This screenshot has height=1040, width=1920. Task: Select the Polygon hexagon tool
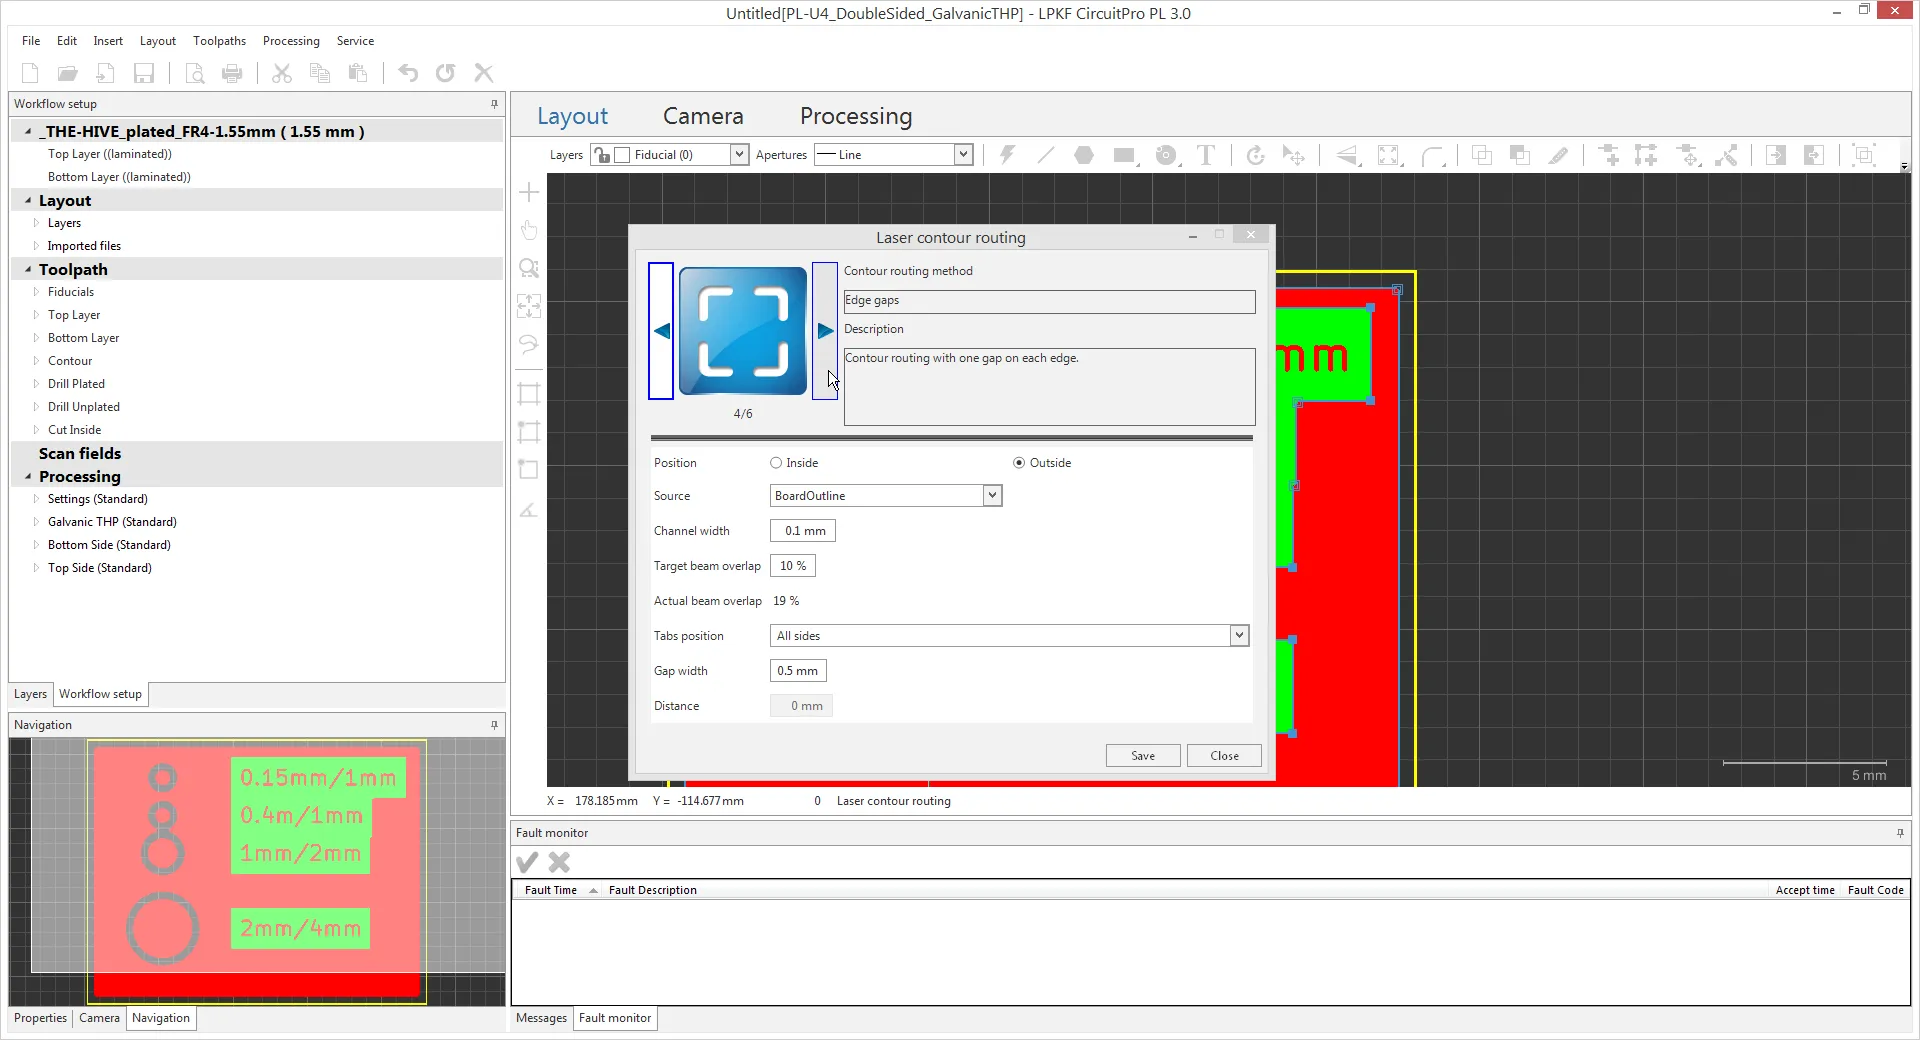(1084, 155)
